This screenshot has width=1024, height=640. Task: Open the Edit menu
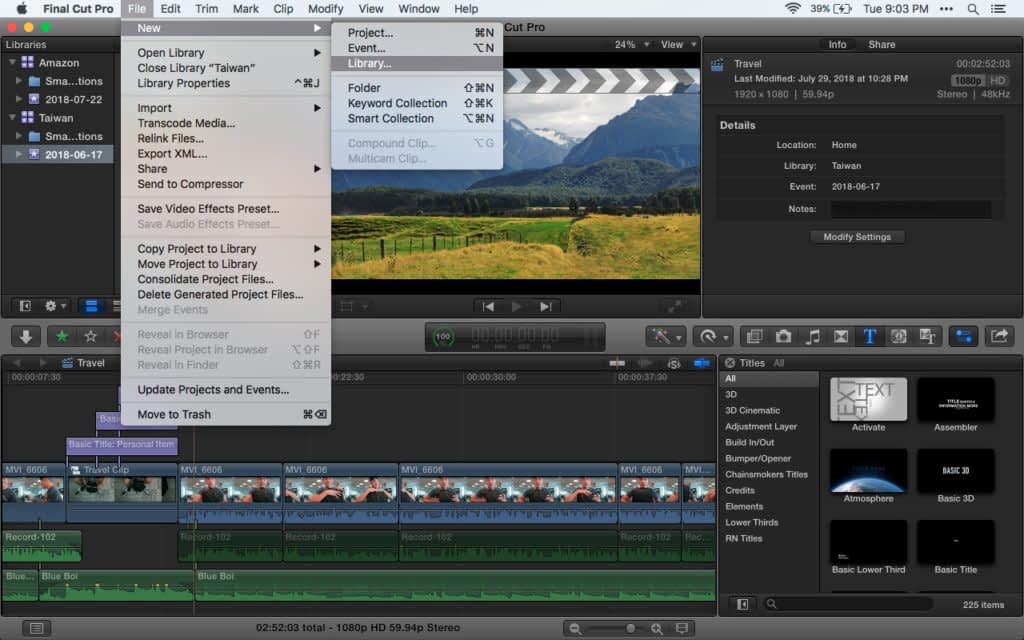coord(170,8)
